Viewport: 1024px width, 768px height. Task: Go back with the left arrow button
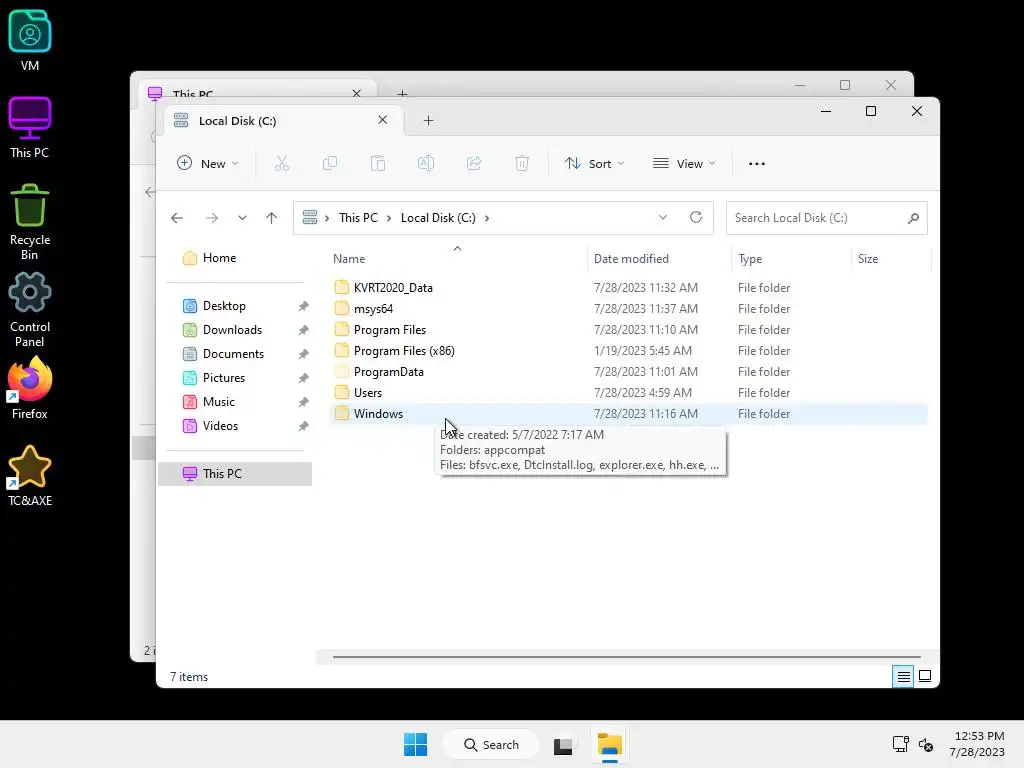pos(177,218)
